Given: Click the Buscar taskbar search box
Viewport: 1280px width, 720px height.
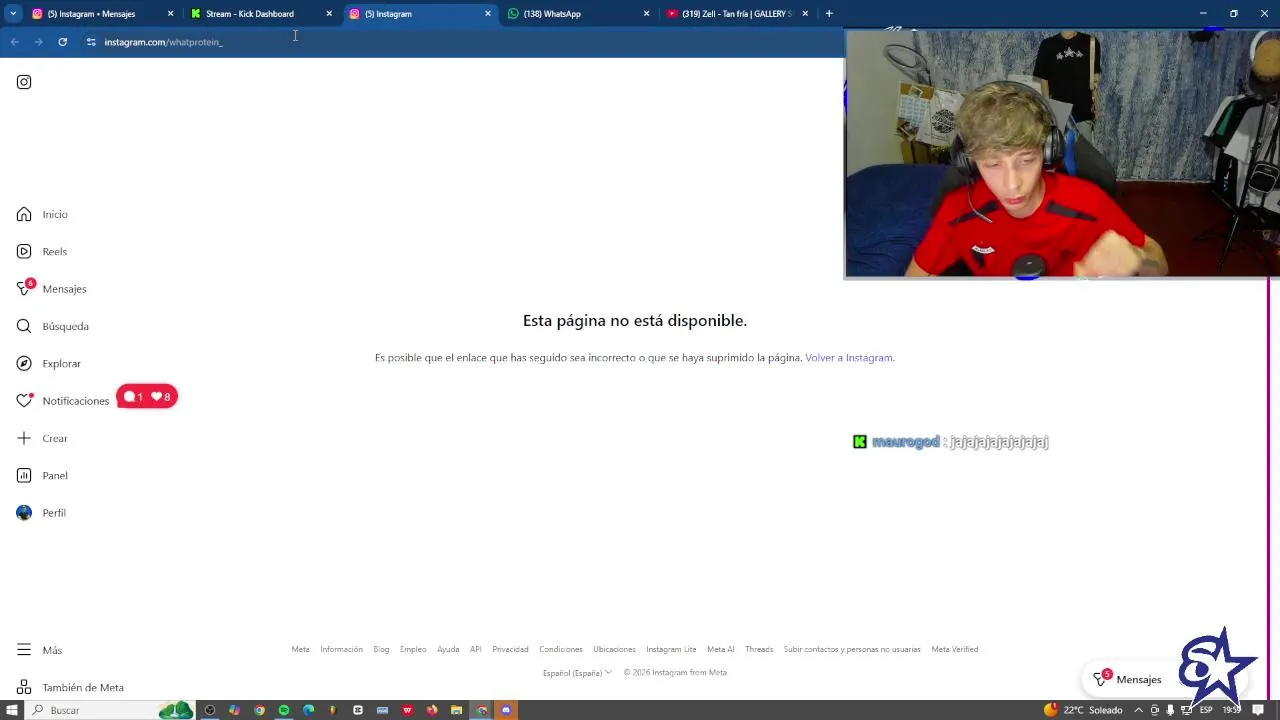Looking at the screenshot, I should (110, 710).
